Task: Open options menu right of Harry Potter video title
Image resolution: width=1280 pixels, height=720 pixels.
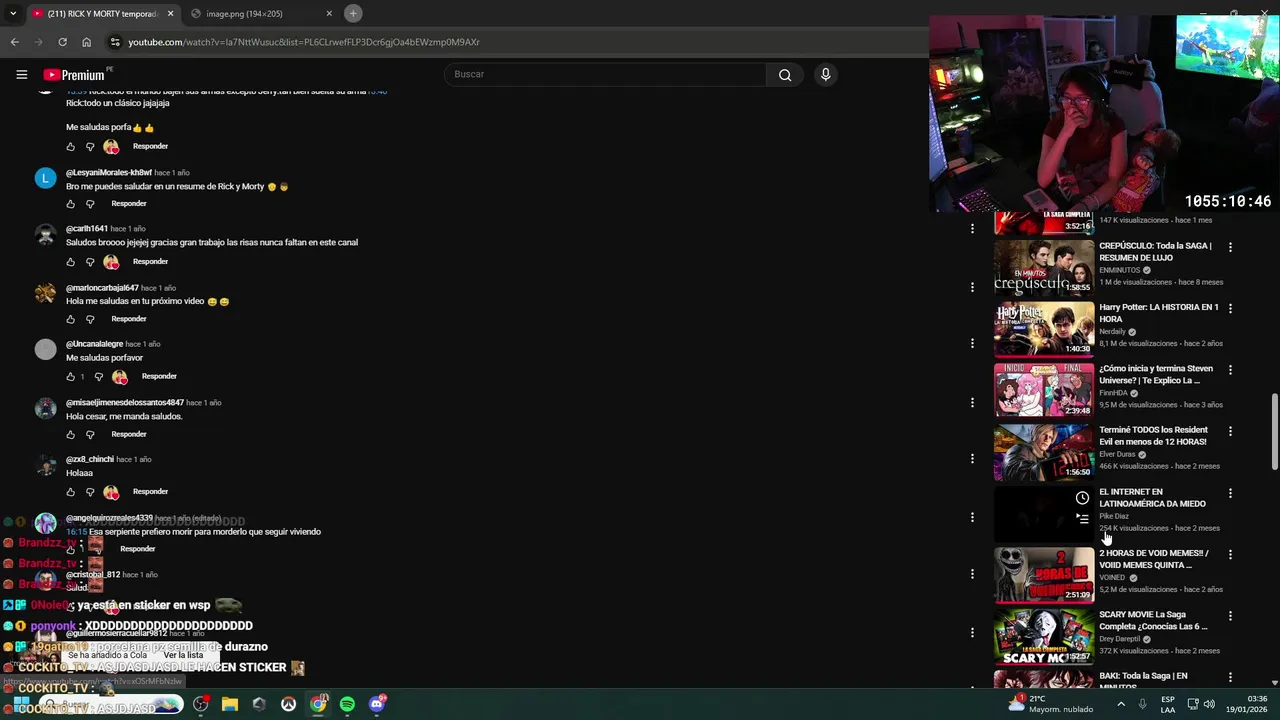Action: point(1230,308)
